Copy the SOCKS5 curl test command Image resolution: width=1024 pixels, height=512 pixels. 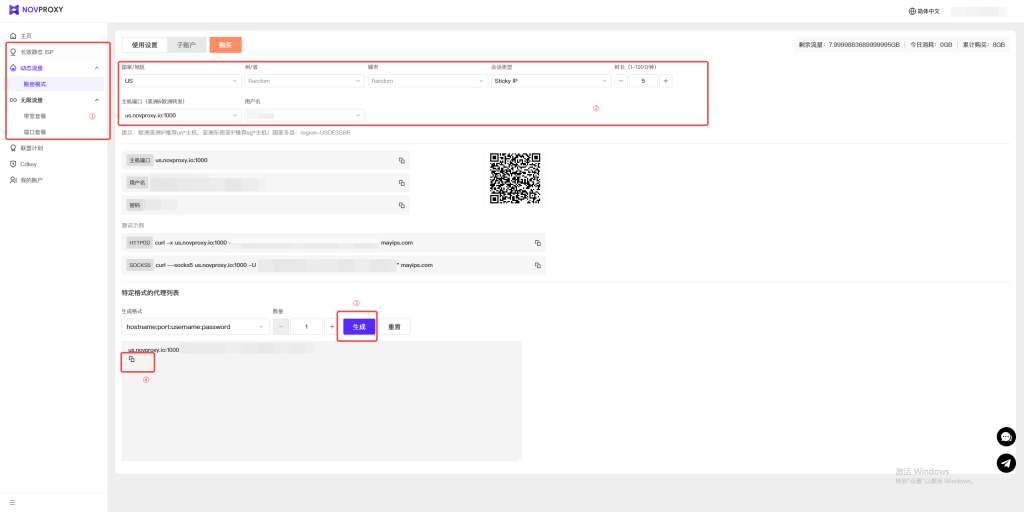click(x=537, y=265)
